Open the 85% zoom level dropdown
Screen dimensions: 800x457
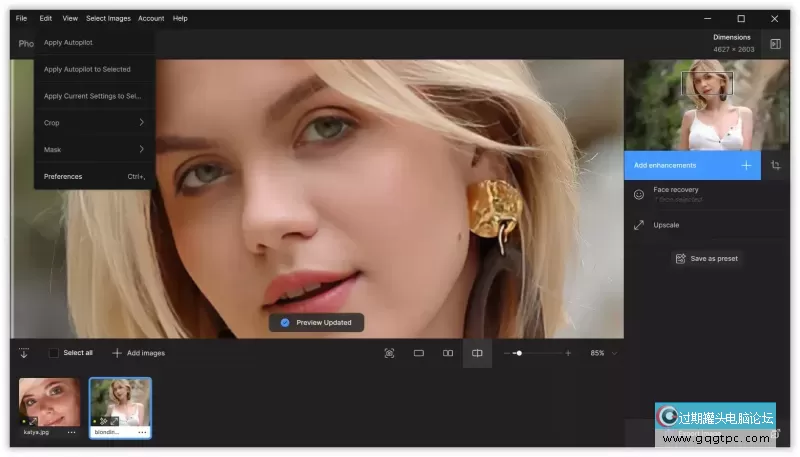[603, 353]
